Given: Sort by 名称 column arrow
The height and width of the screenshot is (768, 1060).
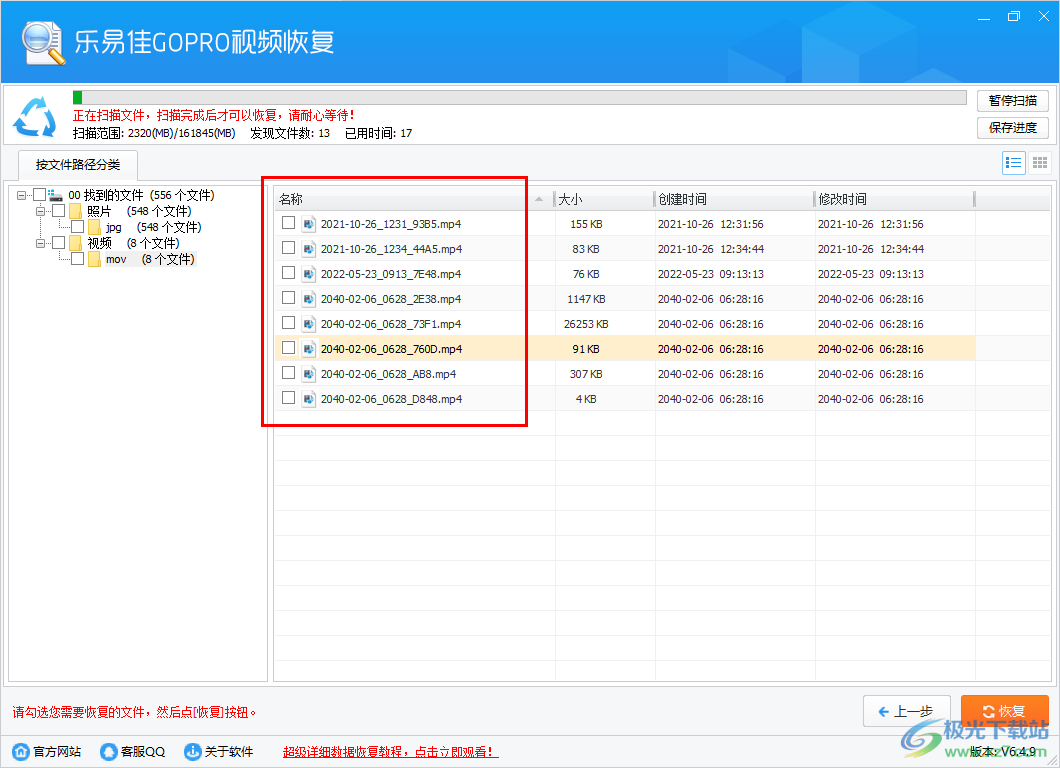Looking at the screenshot, I should click(539, 199).
